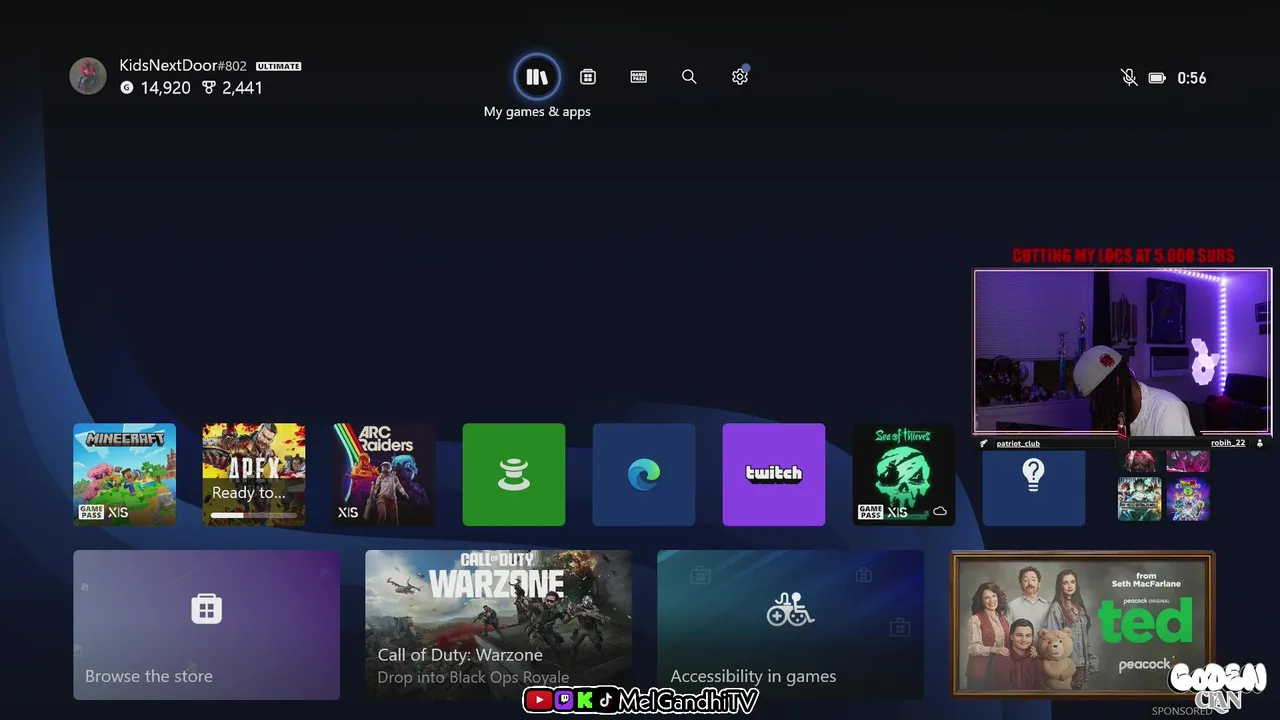Open the Game Pass icon in top bar

(639, 77)
